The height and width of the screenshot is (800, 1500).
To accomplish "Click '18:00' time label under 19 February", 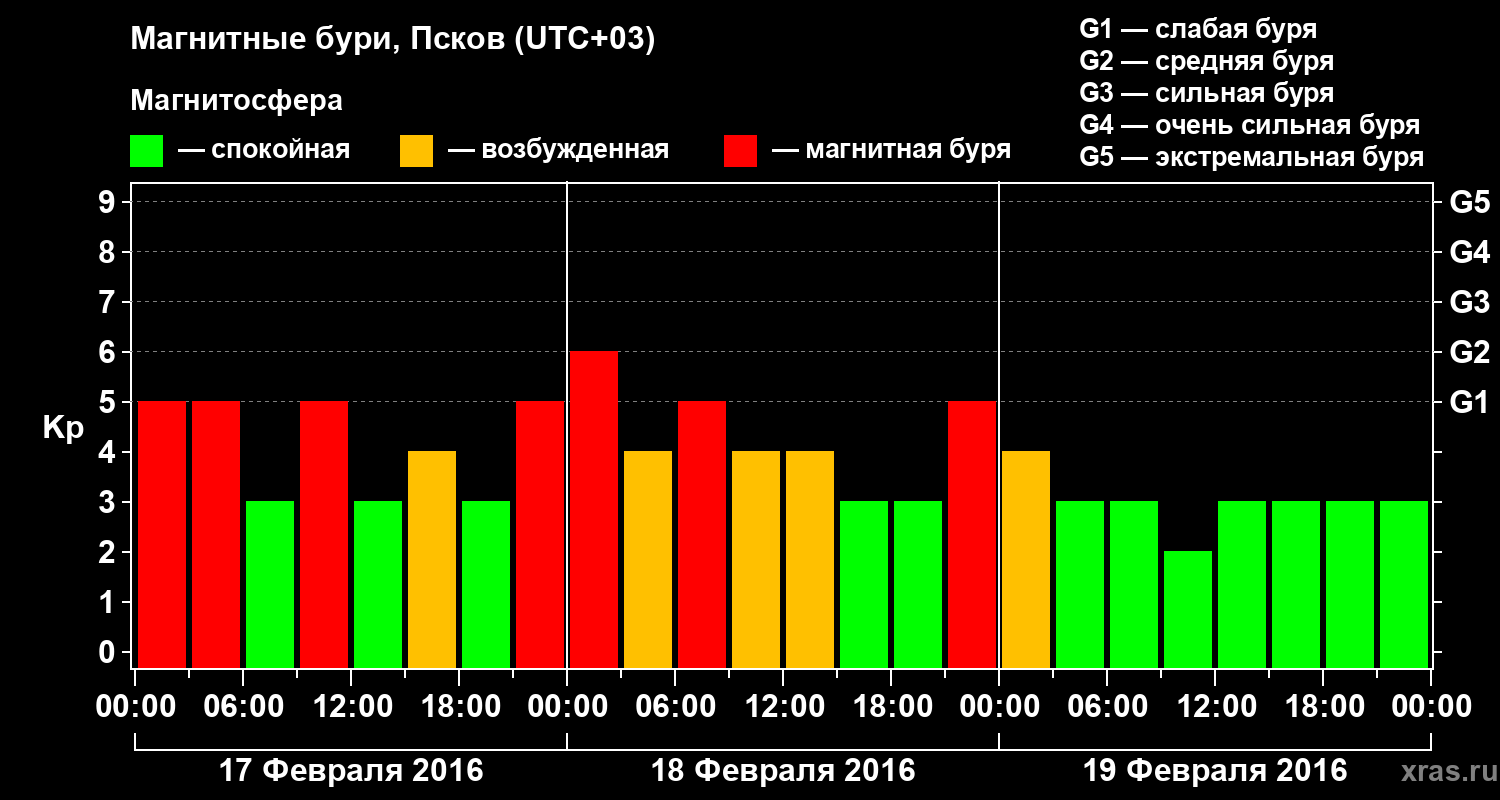I will [1323, 706].
